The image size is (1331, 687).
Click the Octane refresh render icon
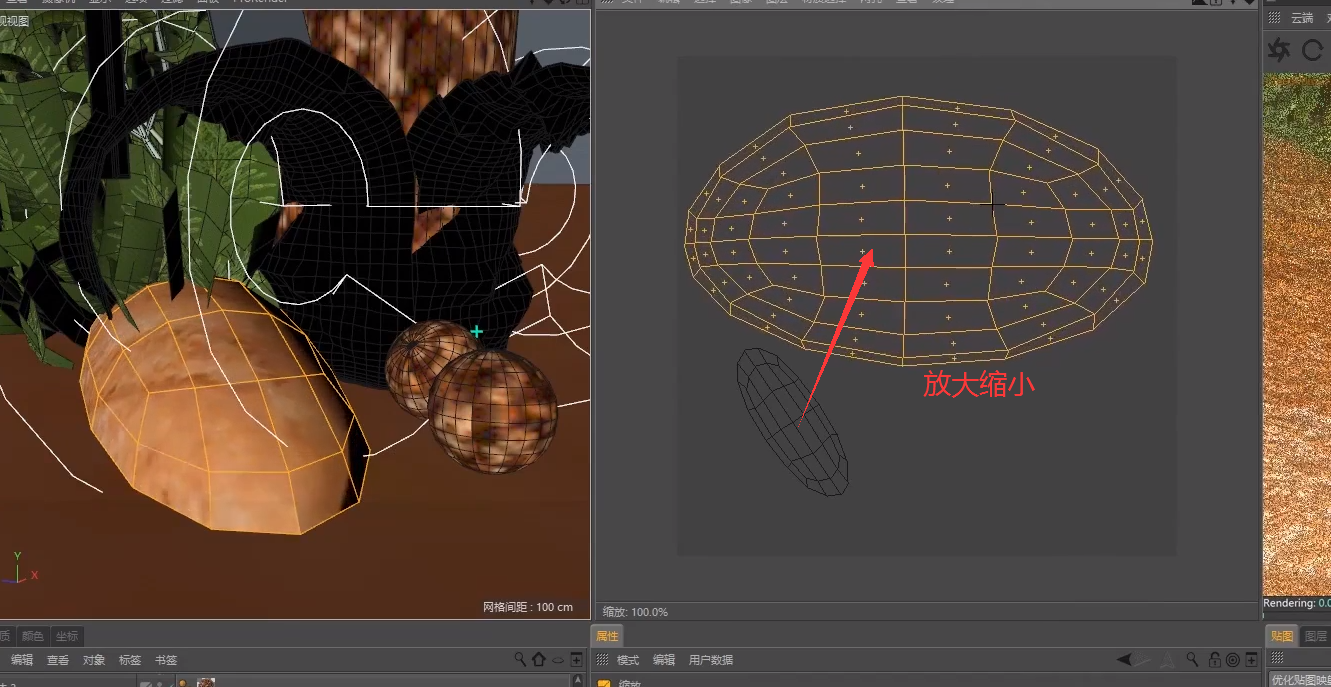coord(1313,50)
